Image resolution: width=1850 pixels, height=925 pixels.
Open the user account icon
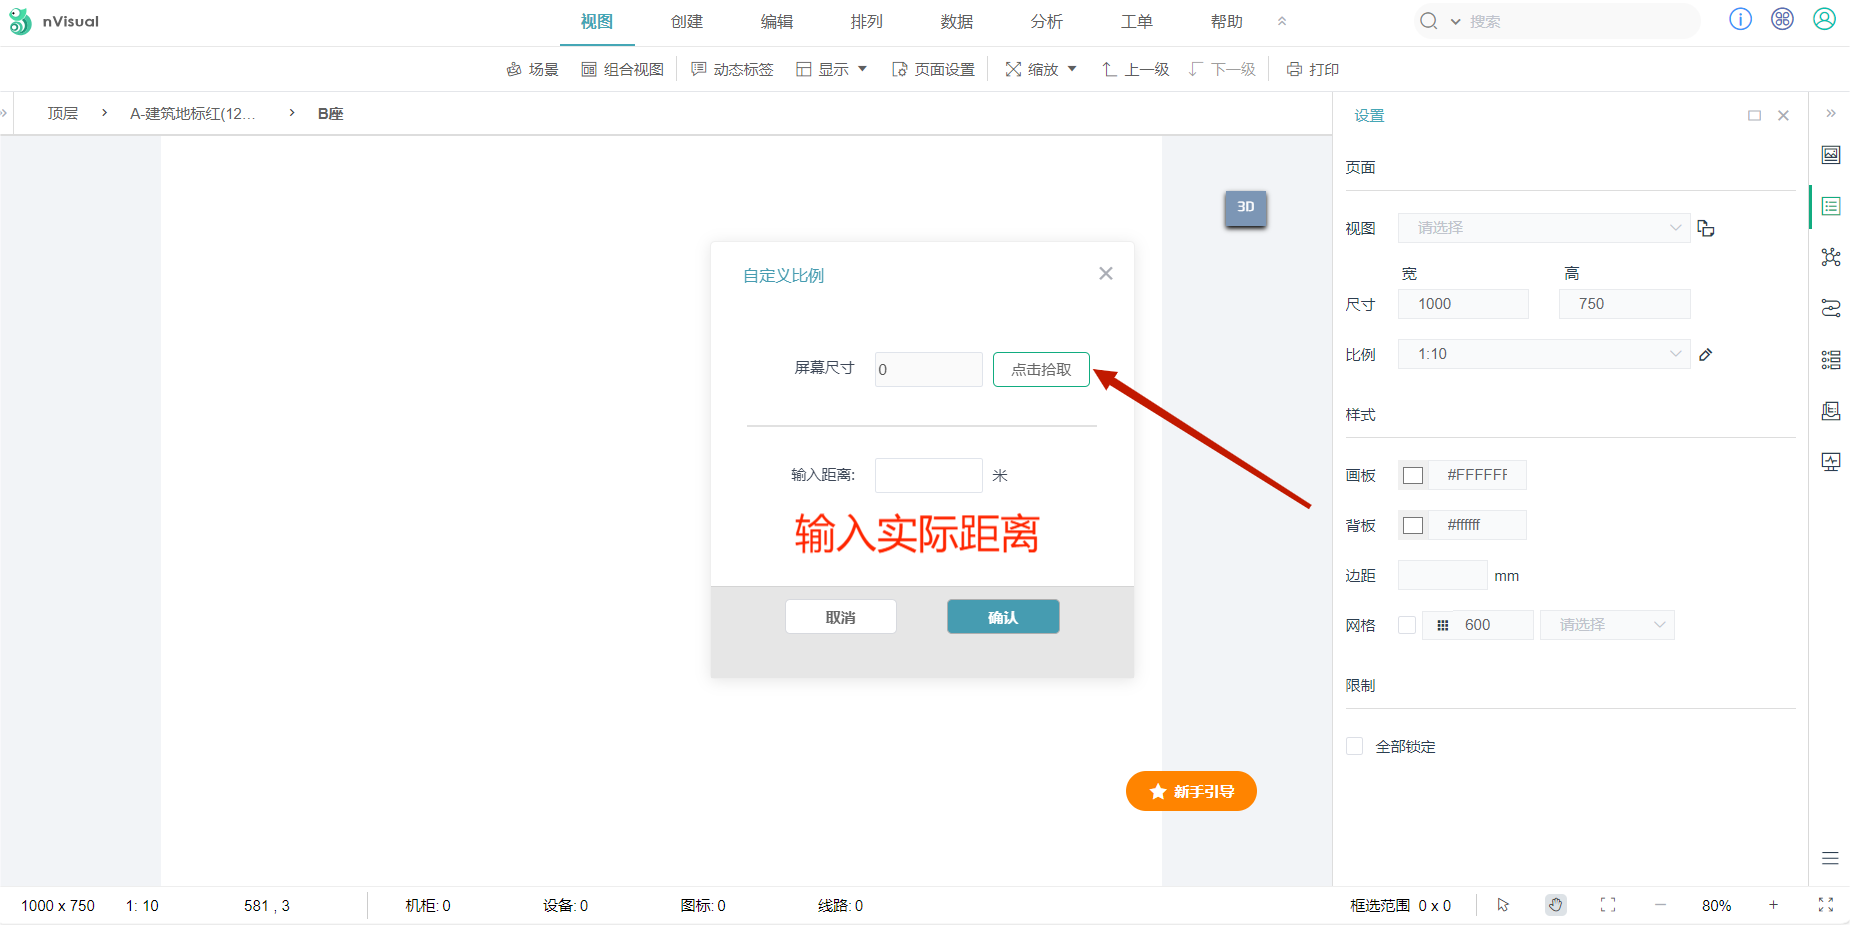click(1824, 19)
